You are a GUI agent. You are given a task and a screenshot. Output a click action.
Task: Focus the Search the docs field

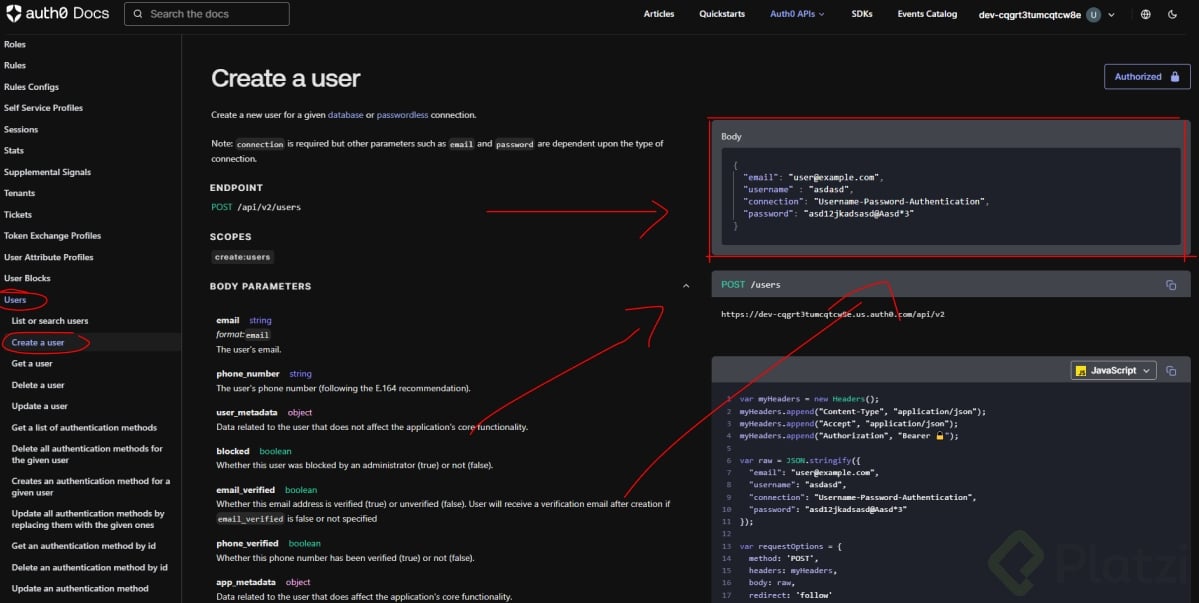pyautogui.click(x=206, y=14)
